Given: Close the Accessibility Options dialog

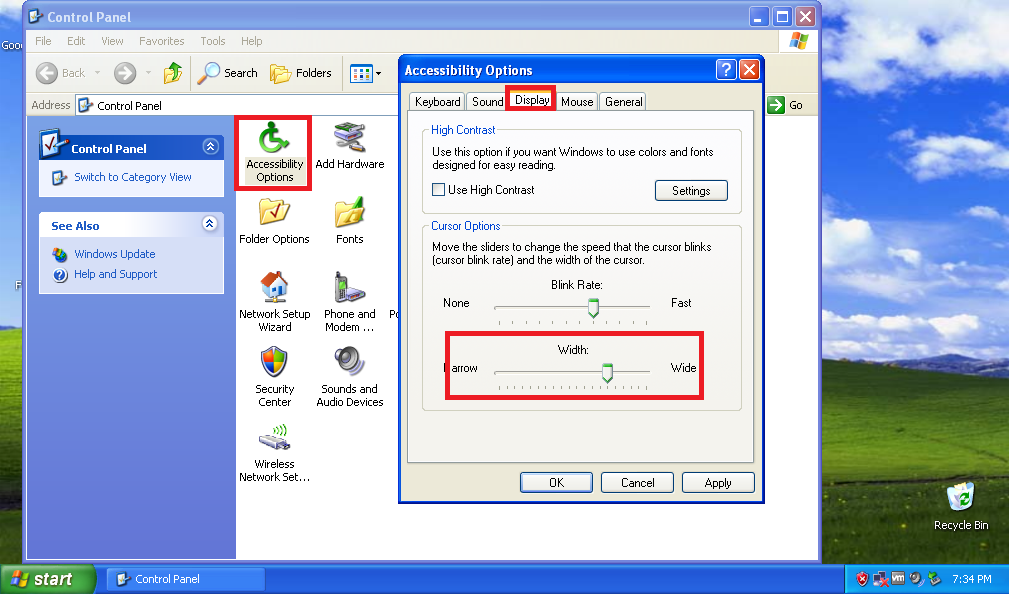Looking at the screenshot, I should [749, 70].
